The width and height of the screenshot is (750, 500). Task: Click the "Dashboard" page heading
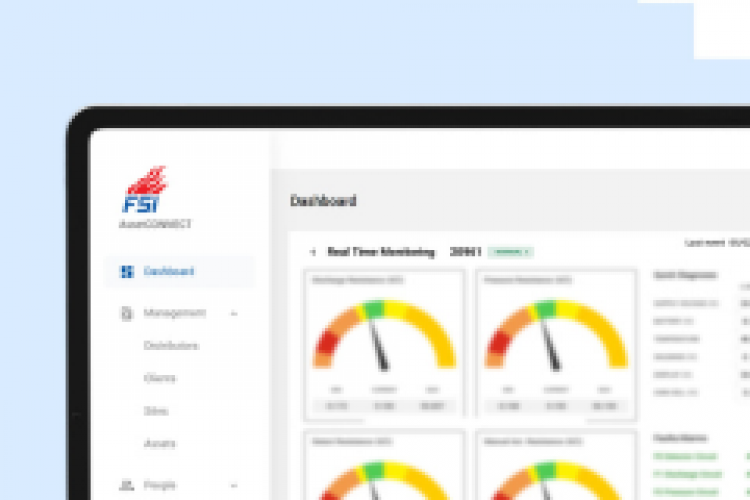coord(323,201)
